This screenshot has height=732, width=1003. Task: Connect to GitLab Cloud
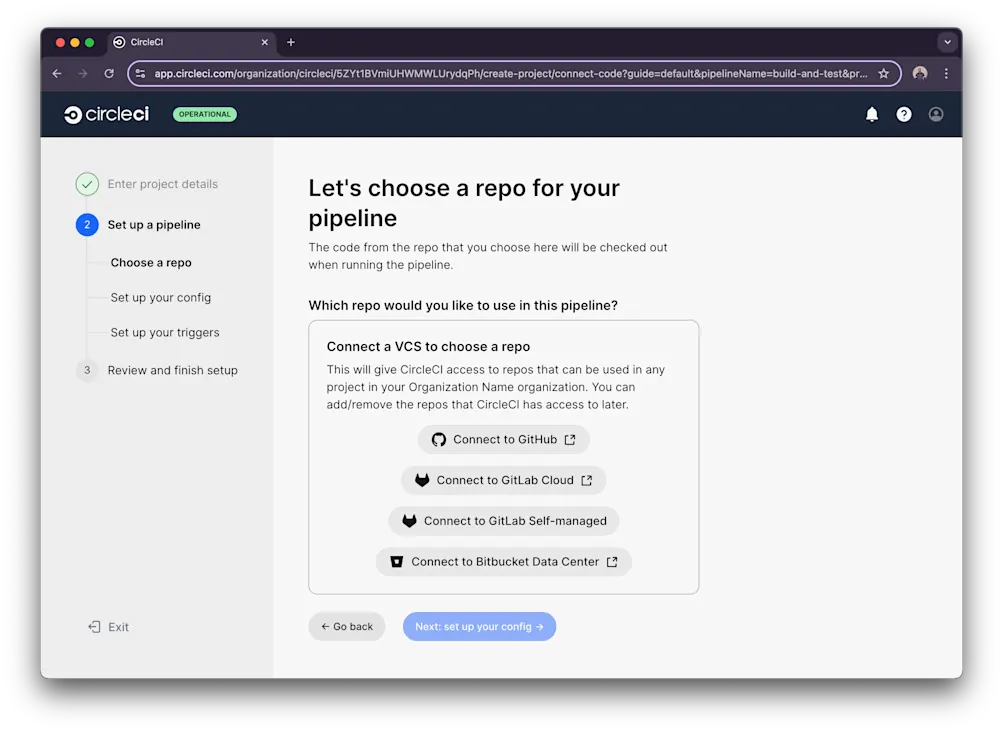tap(503, 481)
